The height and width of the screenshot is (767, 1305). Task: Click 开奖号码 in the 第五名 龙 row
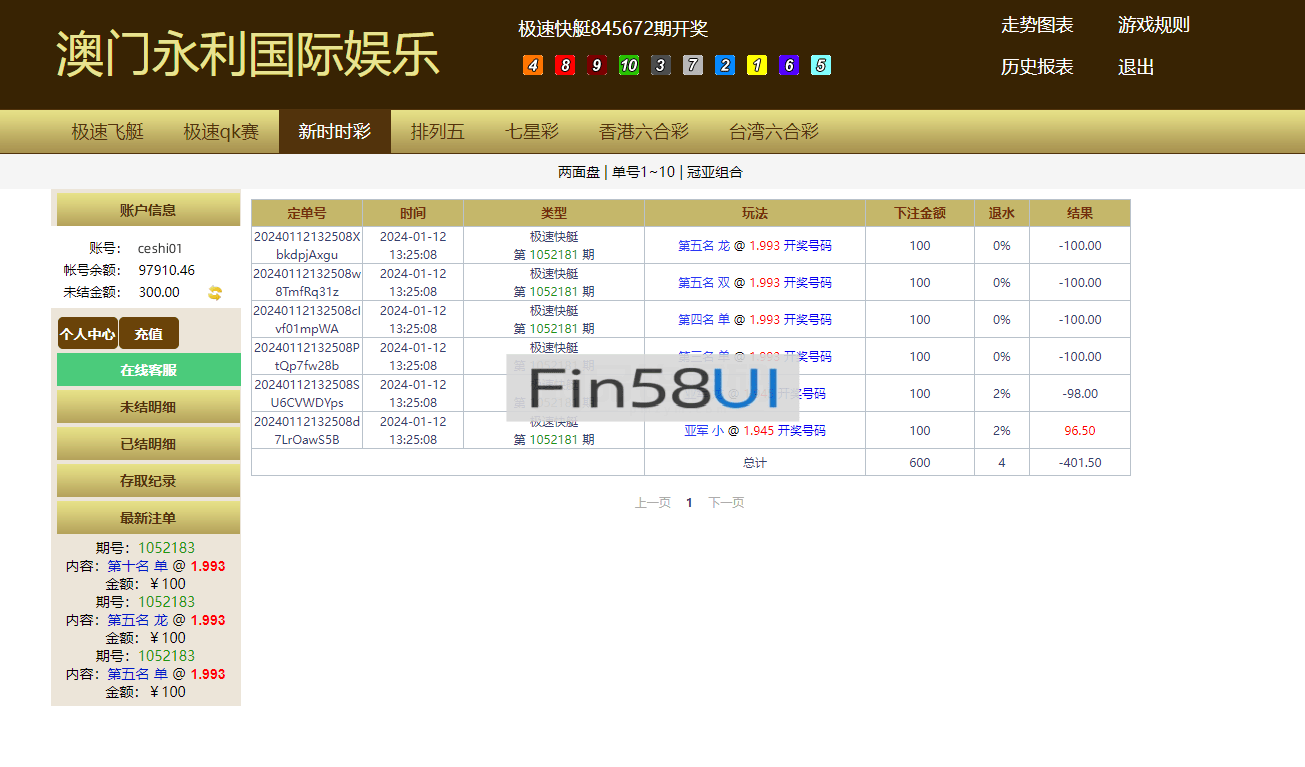[807, 246]
